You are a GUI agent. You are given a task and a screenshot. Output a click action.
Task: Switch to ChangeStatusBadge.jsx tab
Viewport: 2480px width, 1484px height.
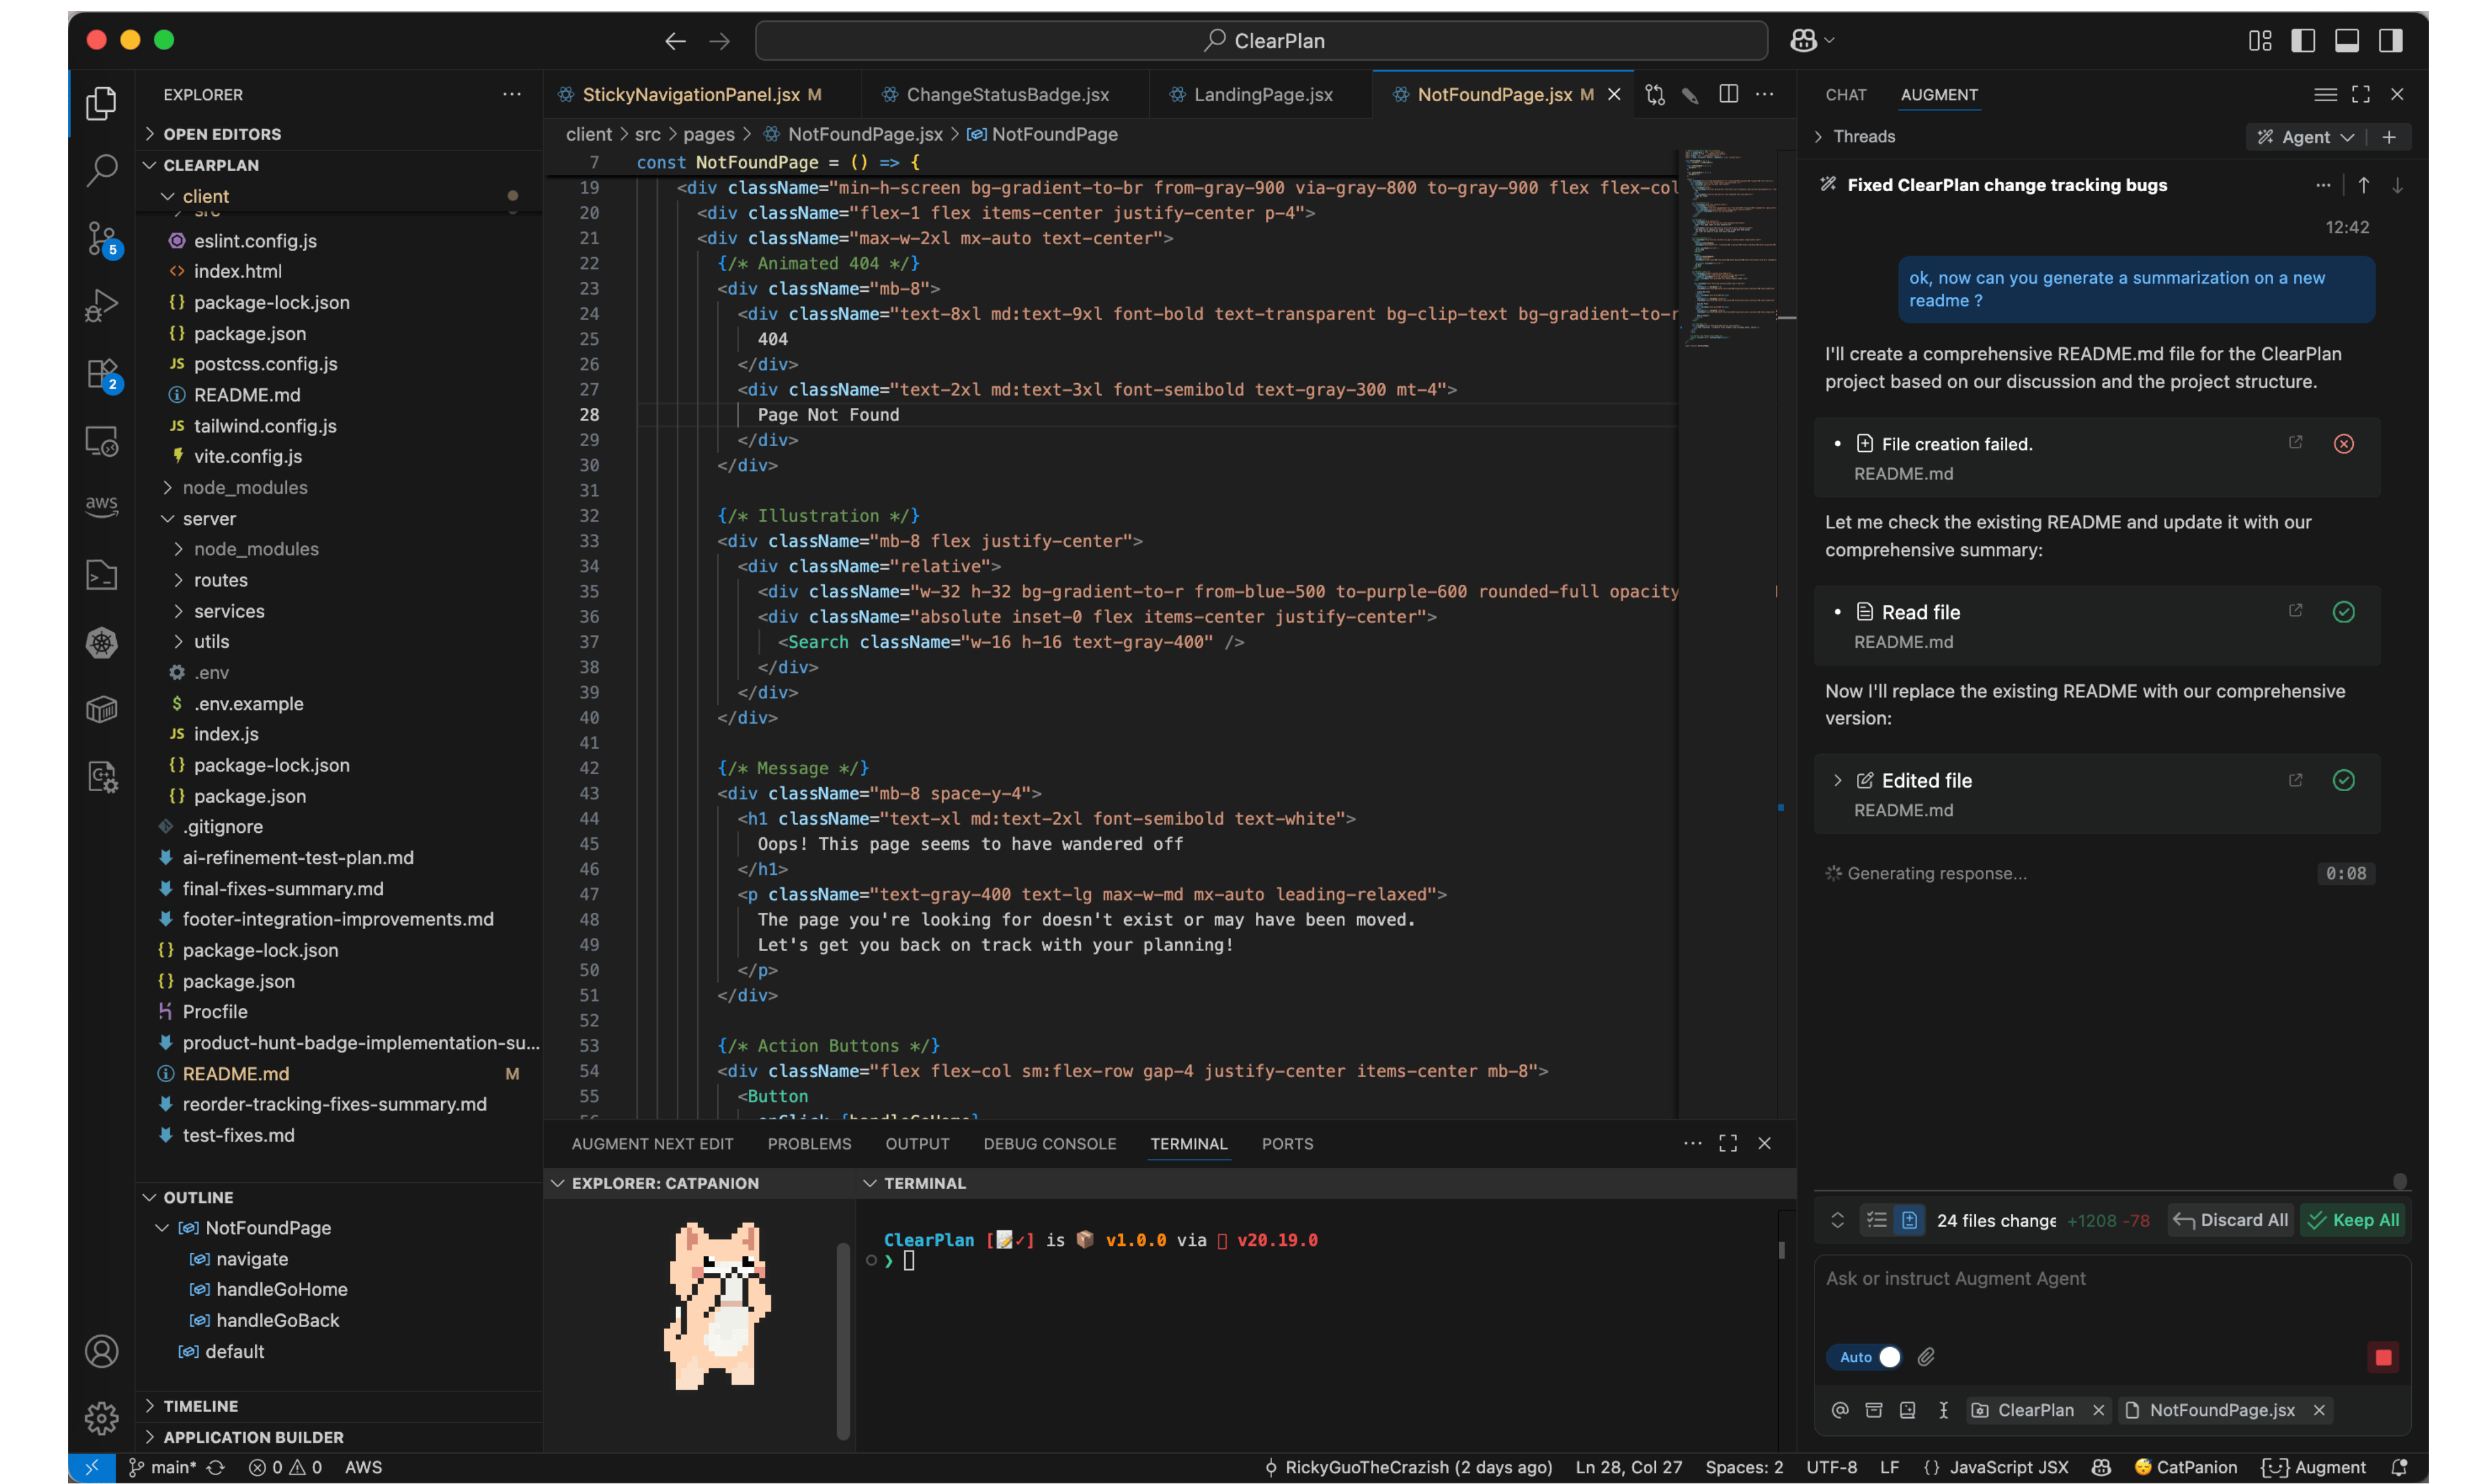click(x=1006, y=94)
